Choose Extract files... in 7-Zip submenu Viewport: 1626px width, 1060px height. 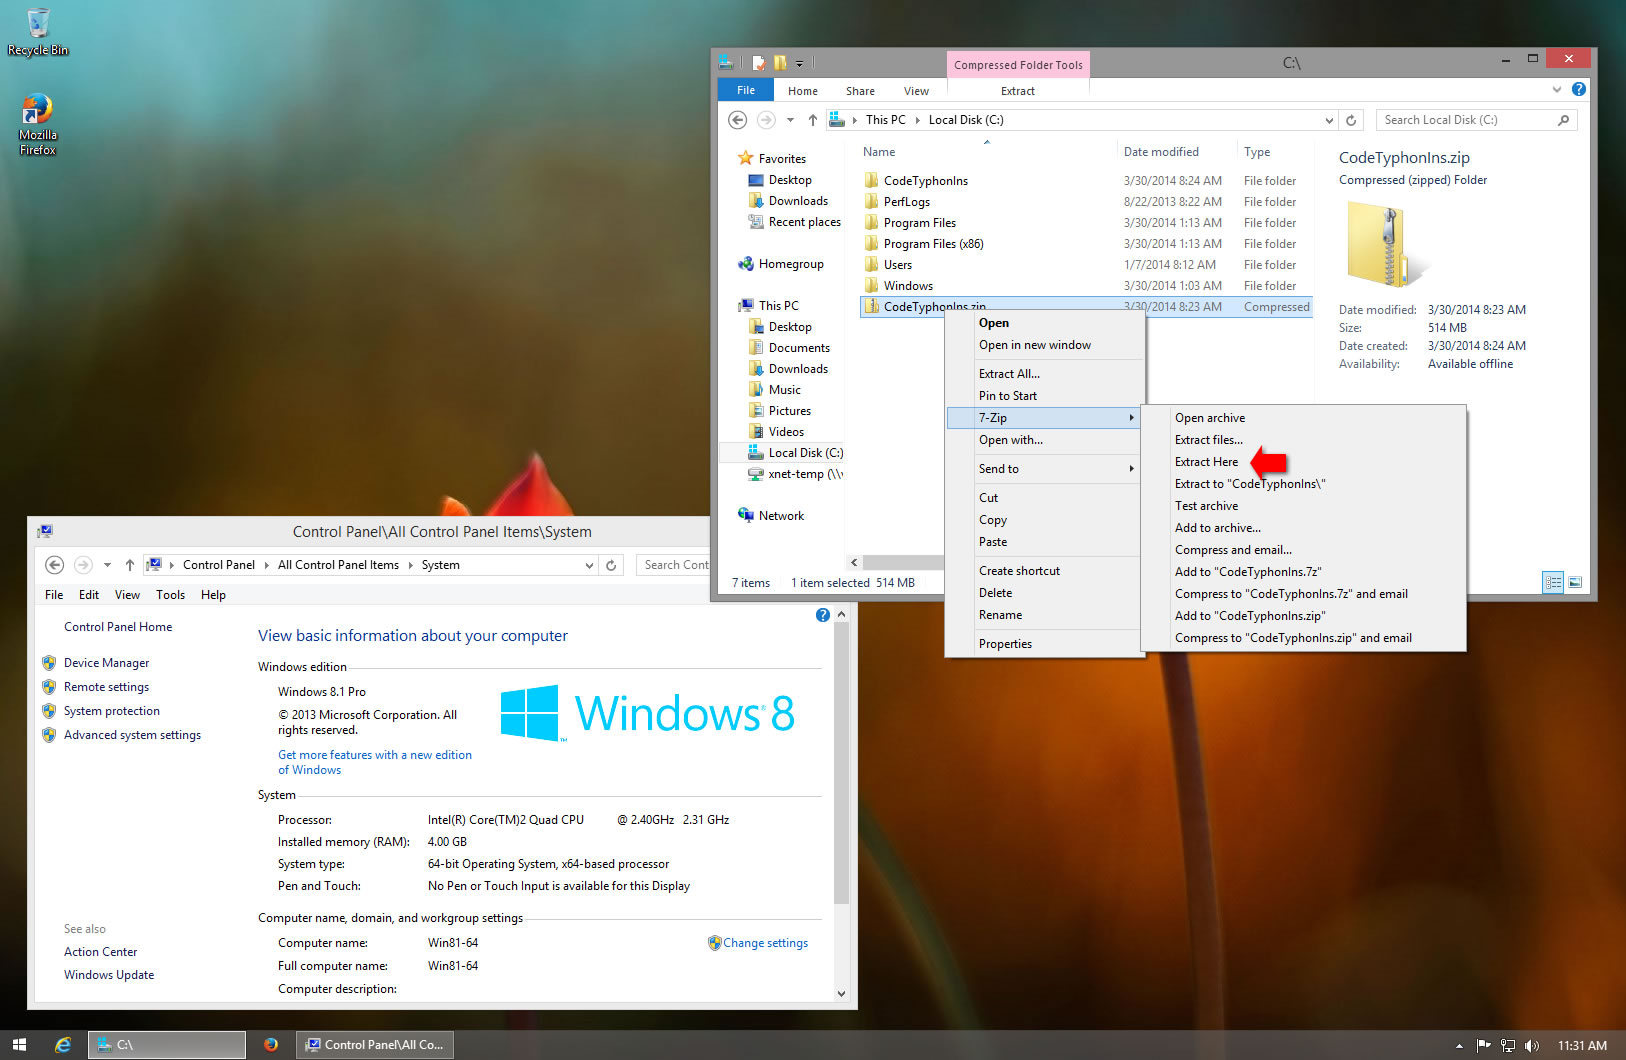[x=1209, y=440]
